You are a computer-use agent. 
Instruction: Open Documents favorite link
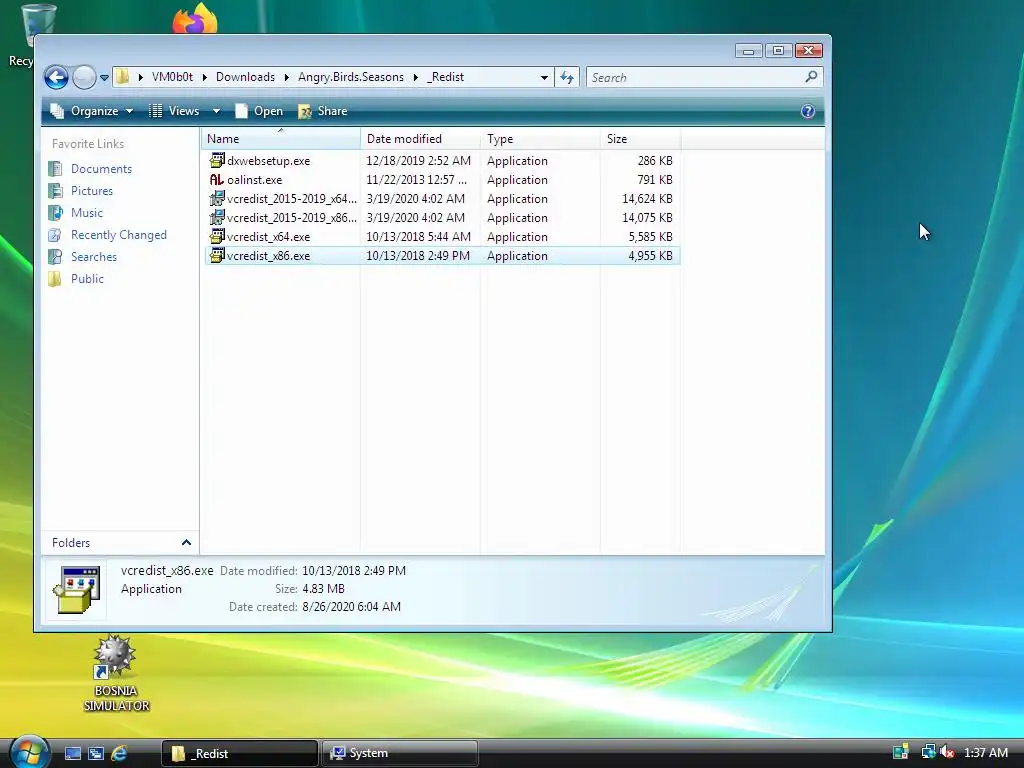(101, 168)
